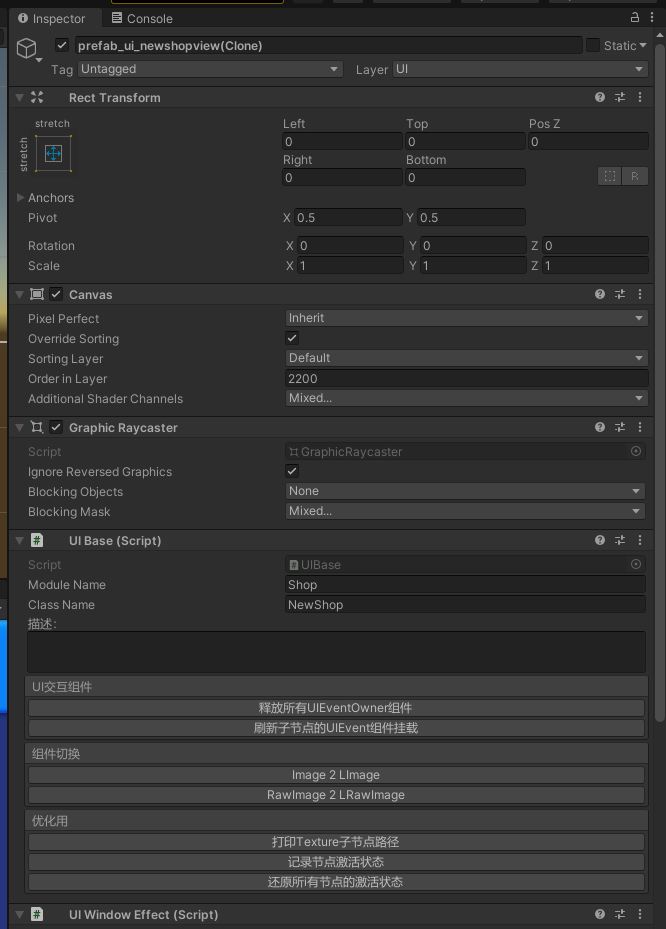Open Graphic Raycaster help icon
666x929 pixels.
[x=600, y=427]
